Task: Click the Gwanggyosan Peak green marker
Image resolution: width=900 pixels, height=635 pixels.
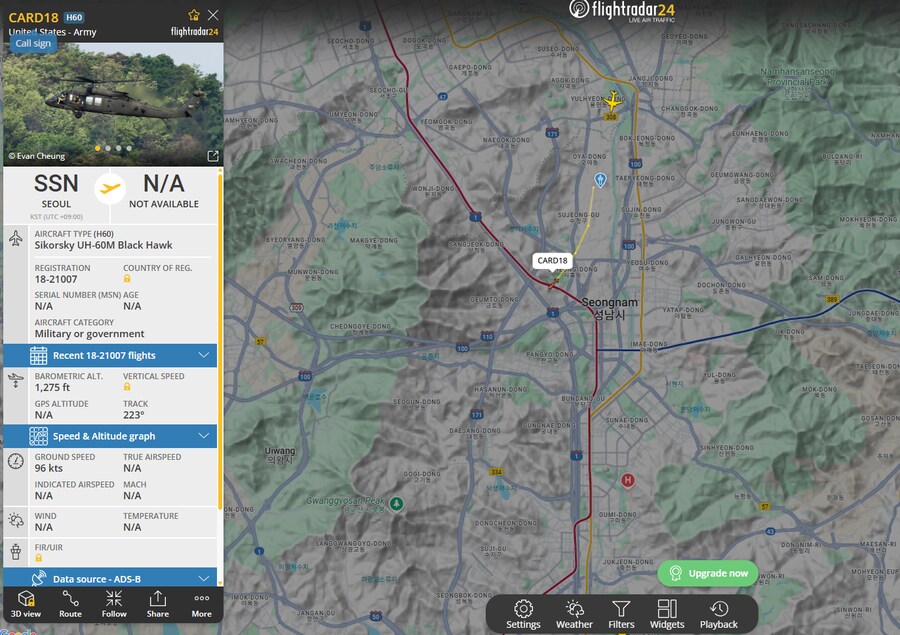Action: [x=396, y=504]
